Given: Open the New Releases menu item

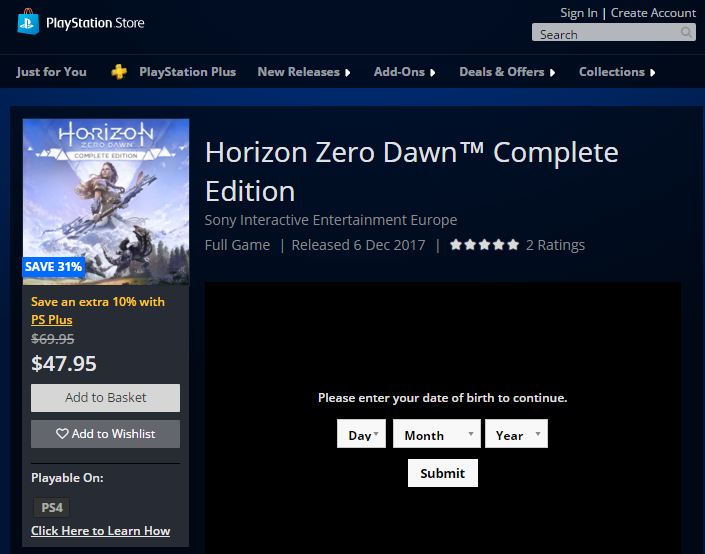Looking at the screenshot, I should [x=299, y=72].
